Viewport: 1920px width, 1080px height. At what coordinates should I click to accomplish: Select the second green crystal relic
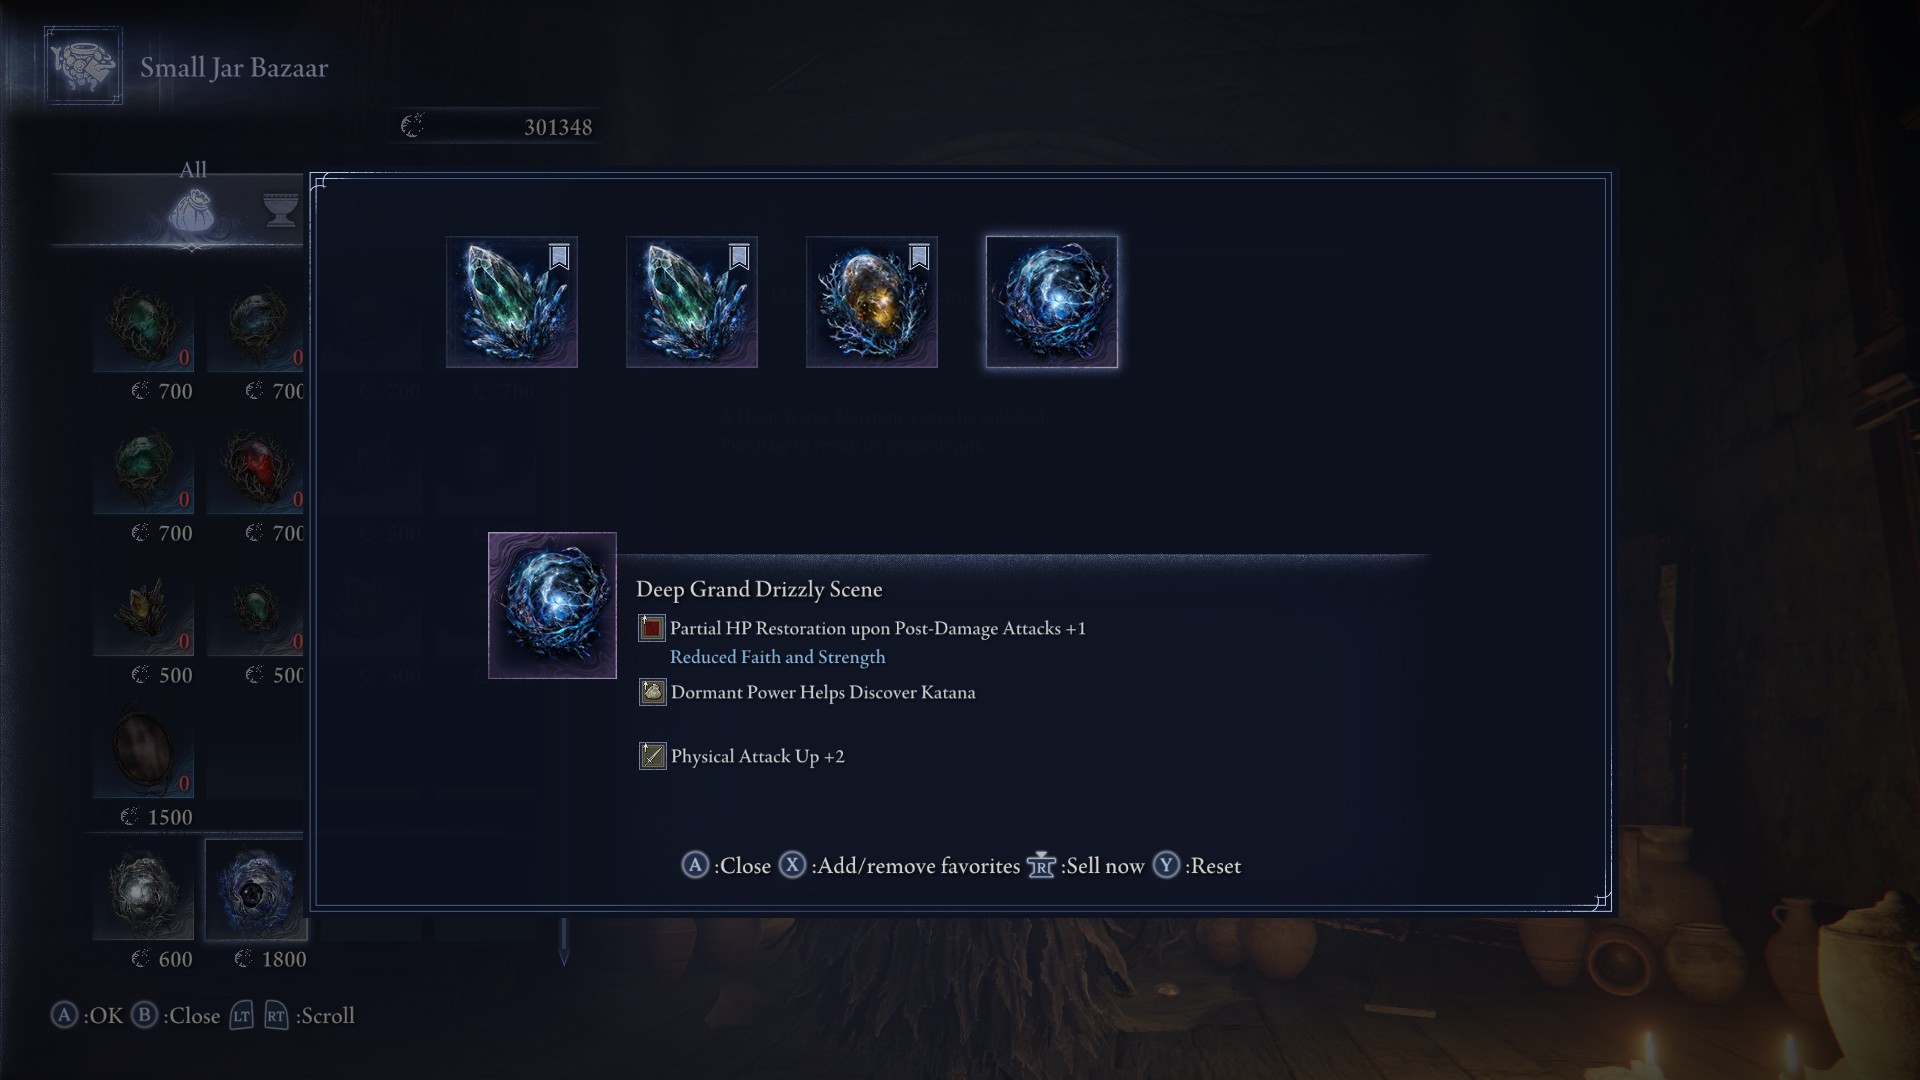coord(691,302)
